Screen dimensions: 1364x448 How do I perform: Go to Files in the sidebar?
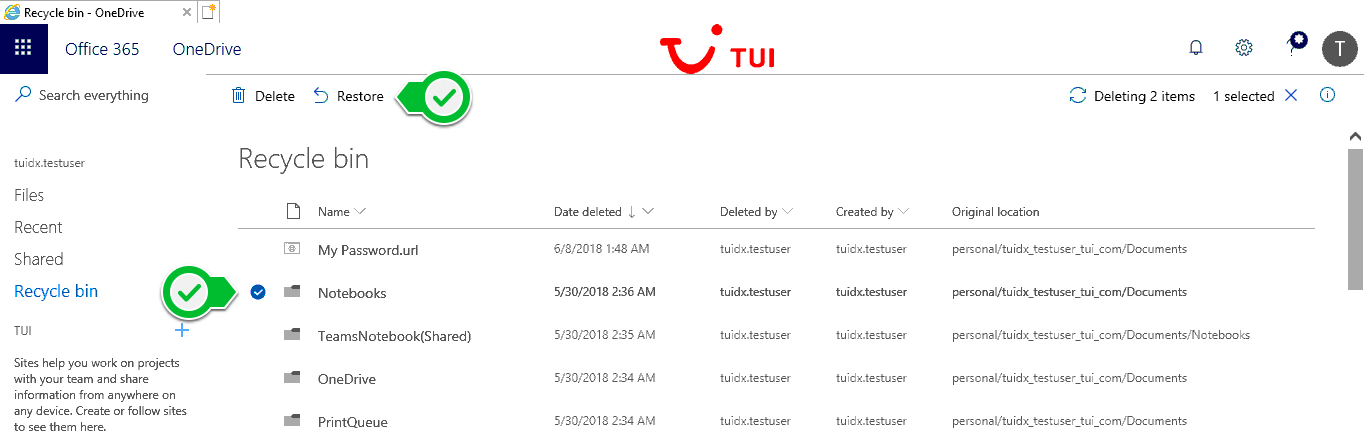click(x=29, y=195)
